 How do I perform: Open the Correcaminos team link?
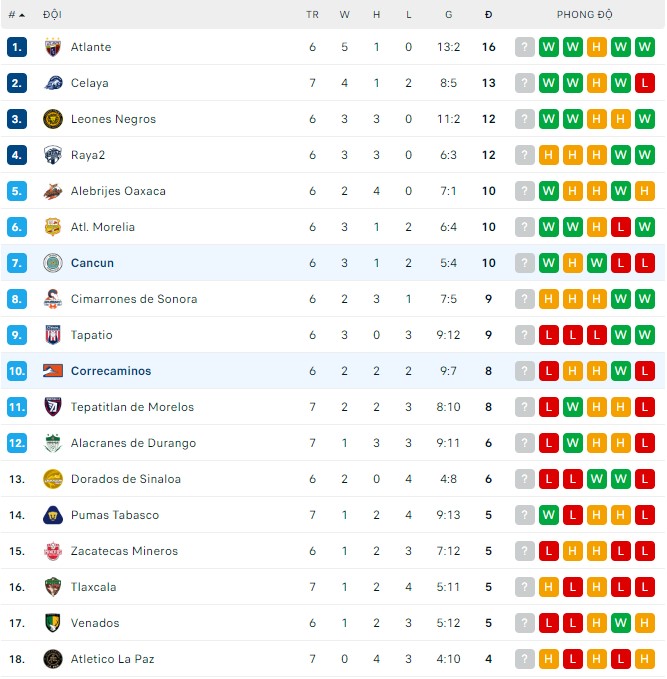pos(111,371)
